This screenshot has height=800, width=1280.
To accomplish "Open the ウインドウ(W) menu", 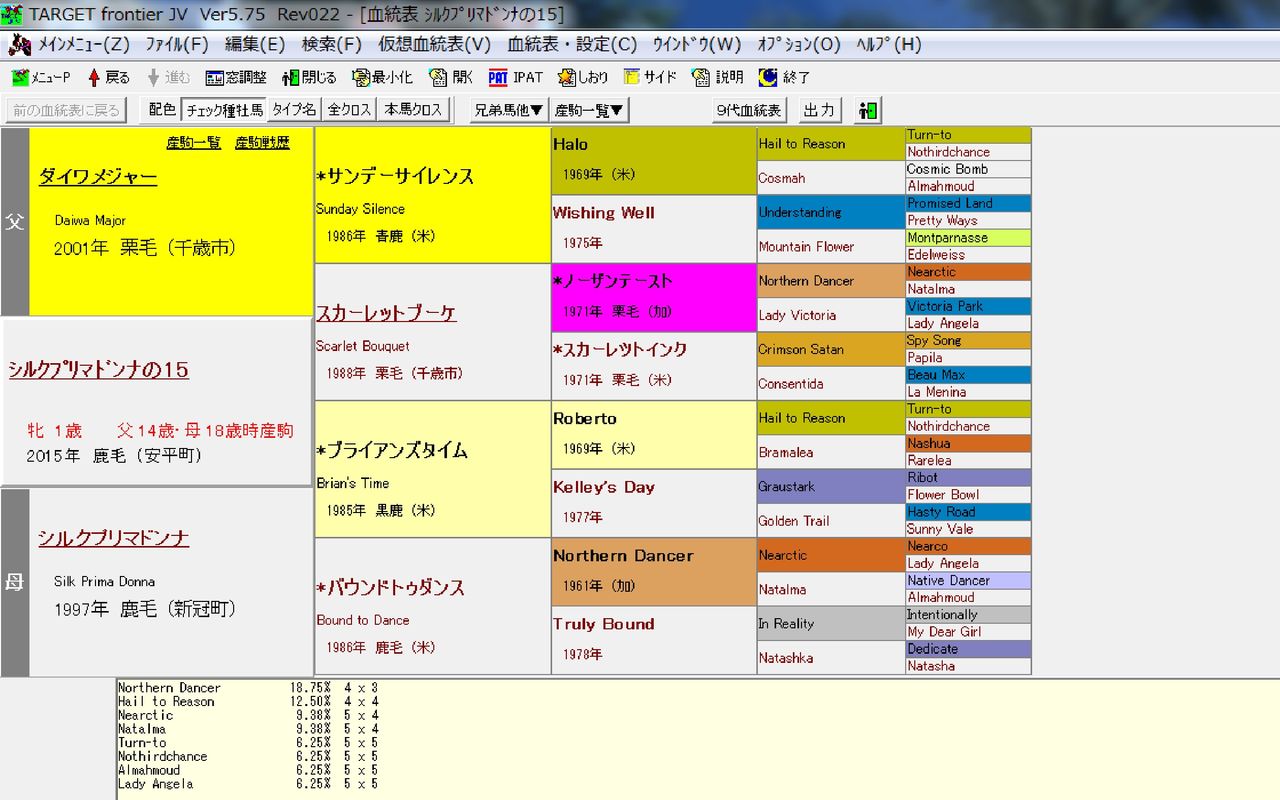I will click(x=697, y=44).
